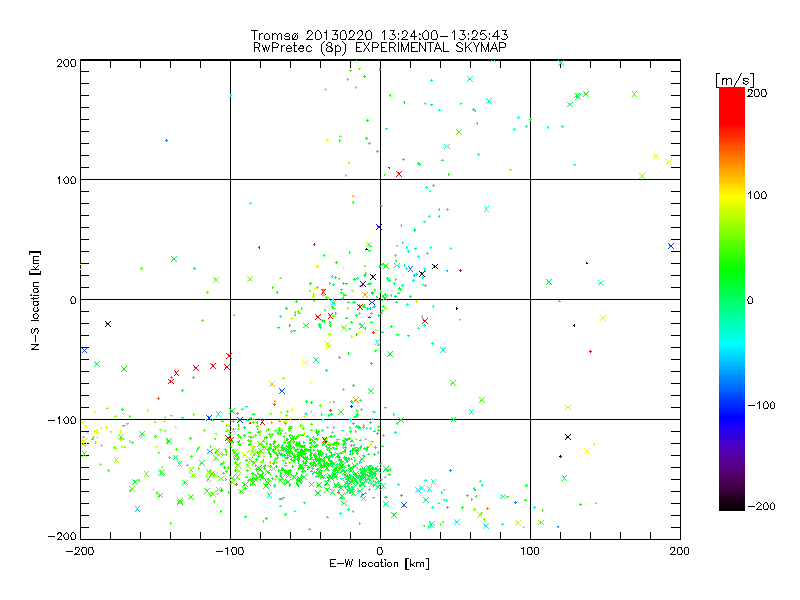
Task: Click the colorbar value '200' at the top
Action: coord(757,93)
